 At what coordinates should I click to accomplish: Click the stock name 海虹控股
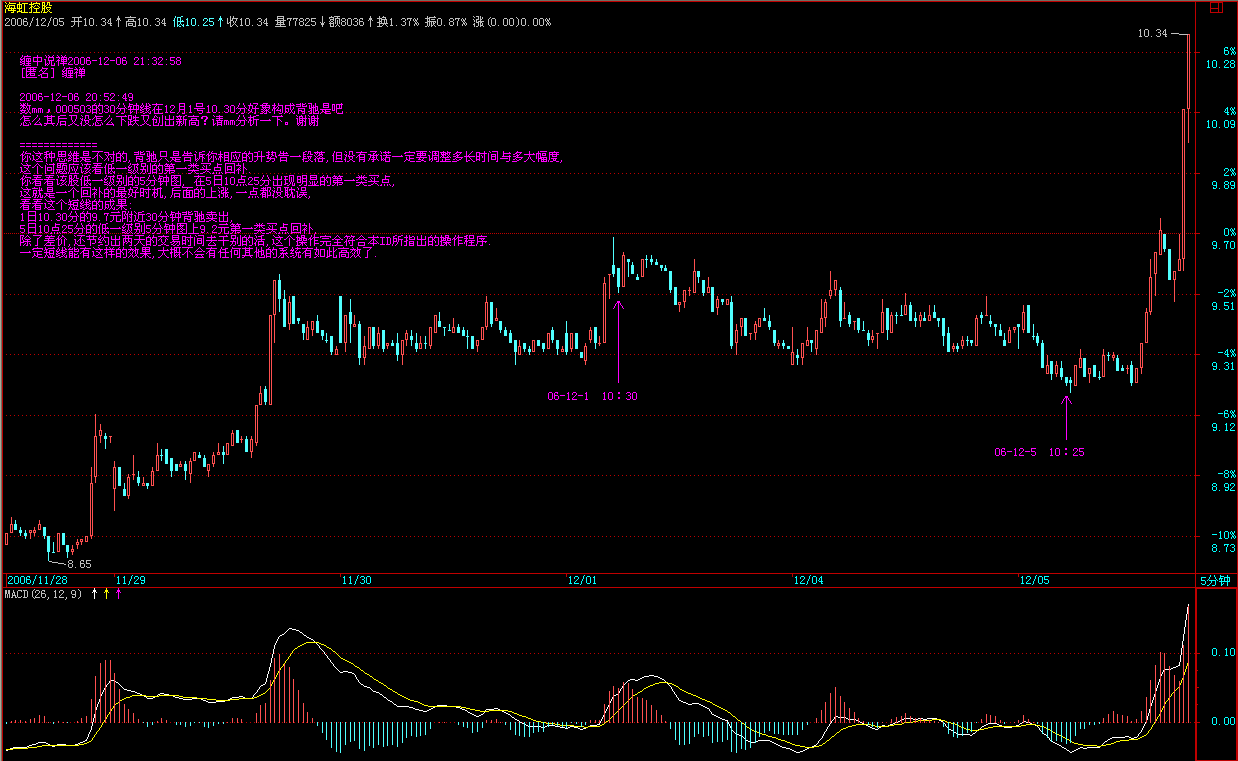tap(28, 8)
